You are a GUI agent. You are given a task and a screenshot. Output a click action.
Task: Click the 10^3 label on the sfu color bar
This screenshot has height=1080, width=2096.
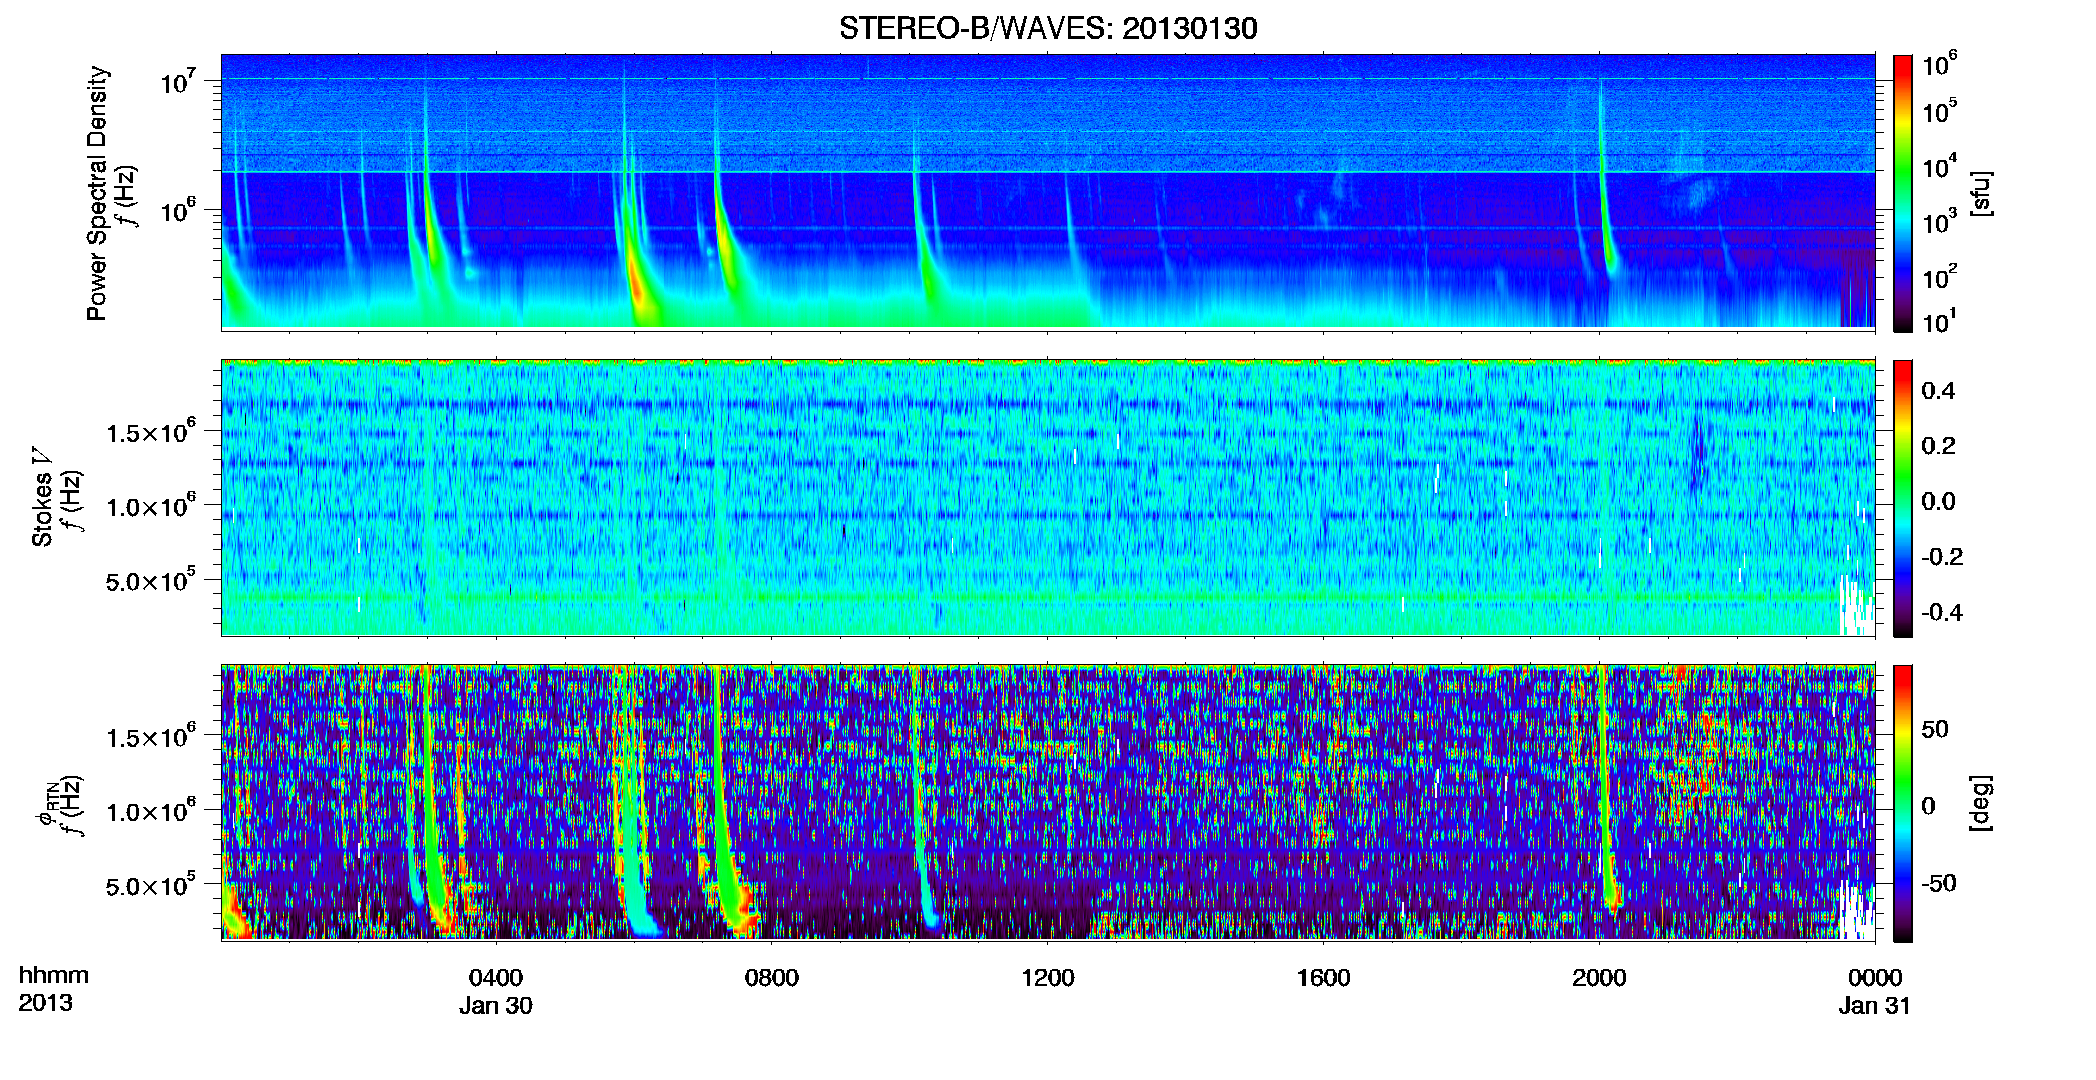click(x=1940, y=222)
